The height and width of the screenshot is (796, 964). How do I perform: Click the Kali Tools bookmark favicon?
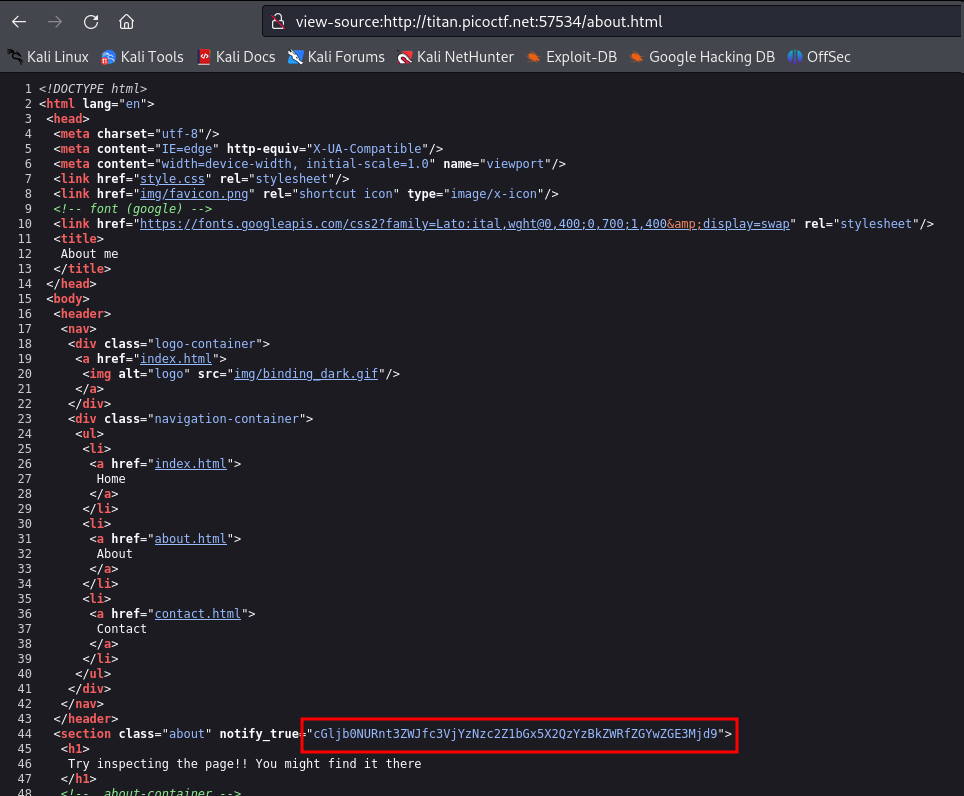pos(108,57)
